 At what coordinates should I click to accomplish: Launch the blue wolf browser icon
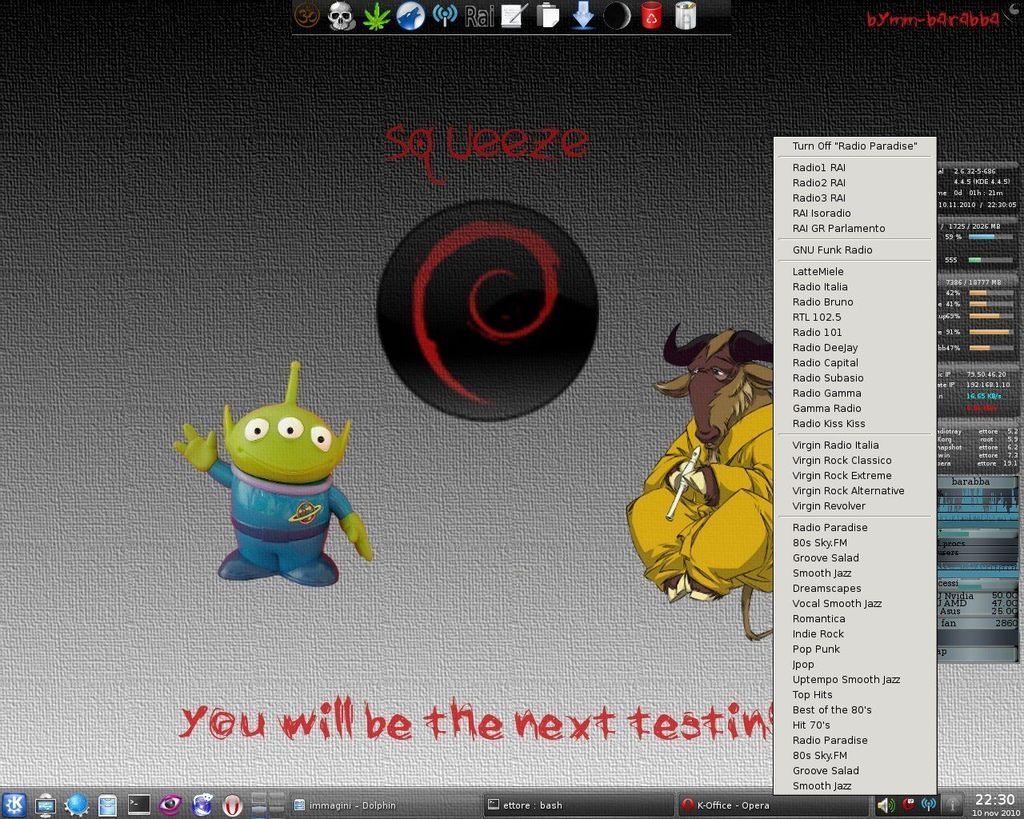pos(411,16)
